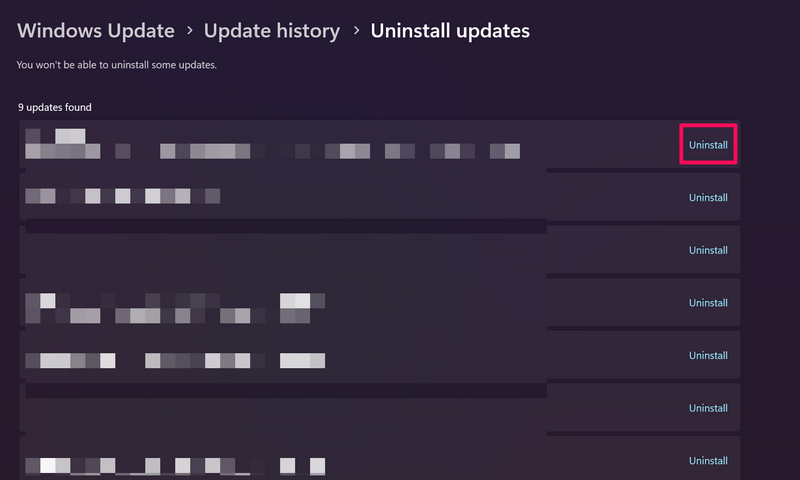Uninstall the seventh update at bottom
The image size is (800, 480).
pyautogui.click(x=708, y=460)
